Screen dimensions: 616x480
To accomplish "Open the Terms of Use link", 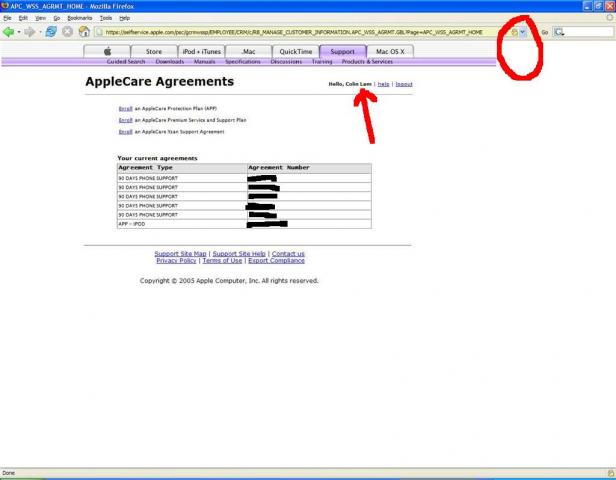I will click(222, 260).
